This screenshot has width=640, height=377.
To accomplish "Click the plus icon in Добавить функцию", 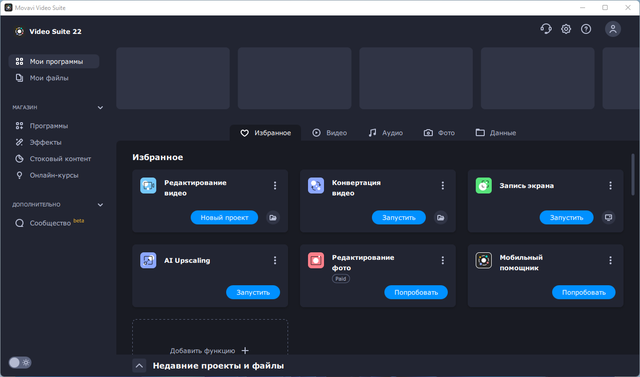I will click(245, 350).
